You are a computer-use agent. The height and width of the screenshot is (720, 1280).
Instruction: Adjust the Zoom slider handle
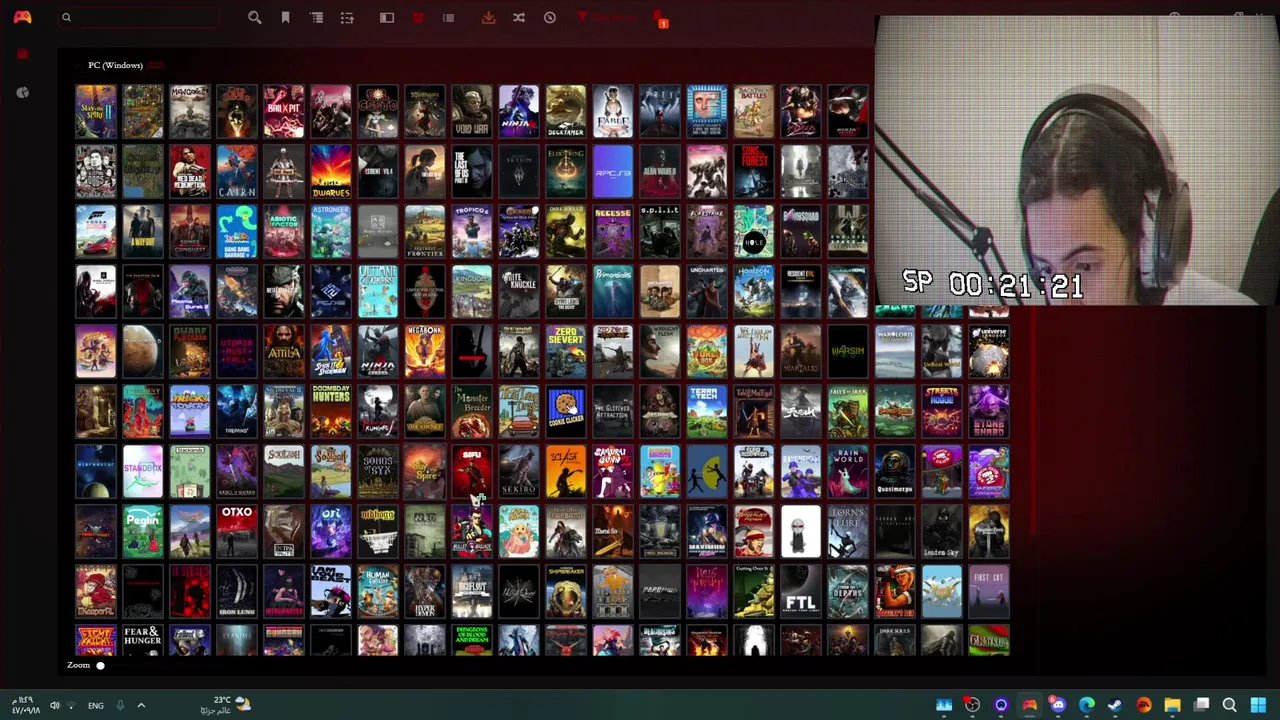[100, 665]
